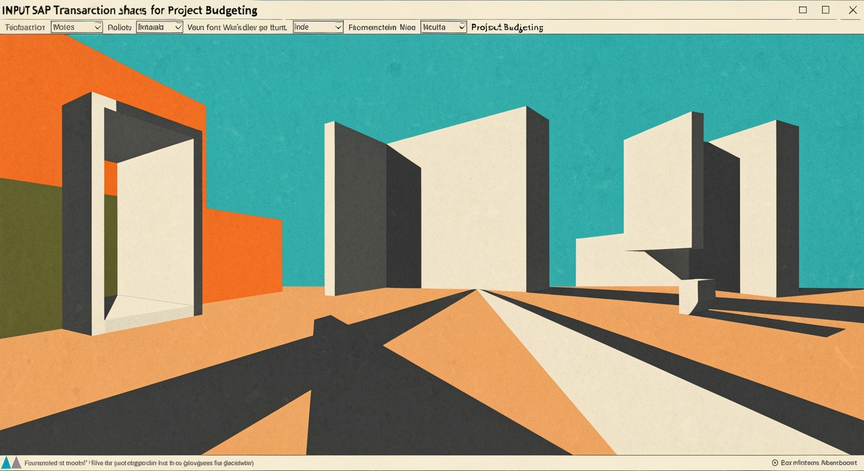Click the gray triangle icon in status bar
This screenshot has height=471, width=864.
pos(17,463)
